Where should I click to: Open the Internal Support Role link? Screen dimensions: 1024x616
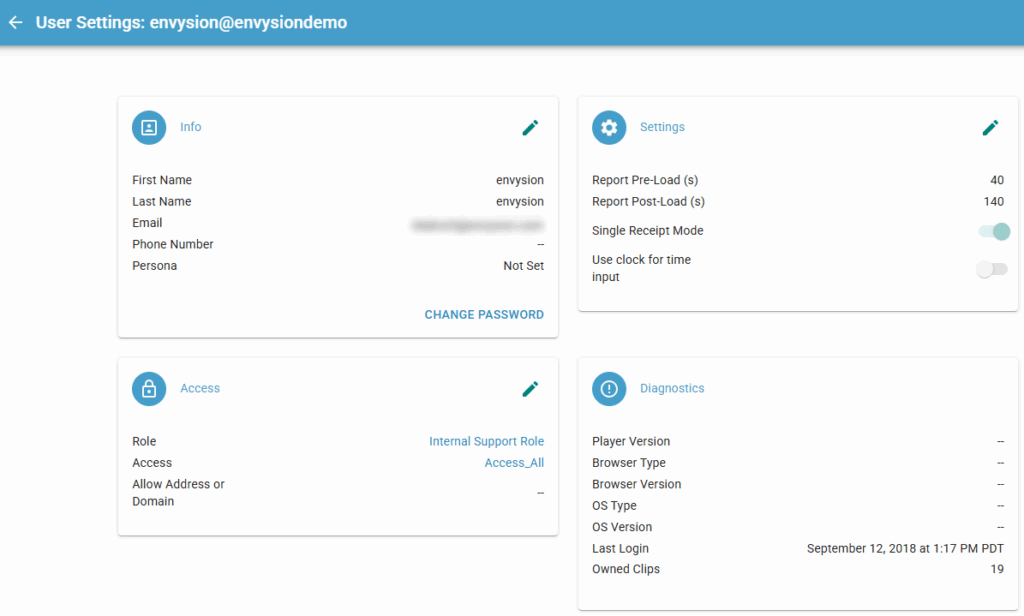tap(486, 441)
